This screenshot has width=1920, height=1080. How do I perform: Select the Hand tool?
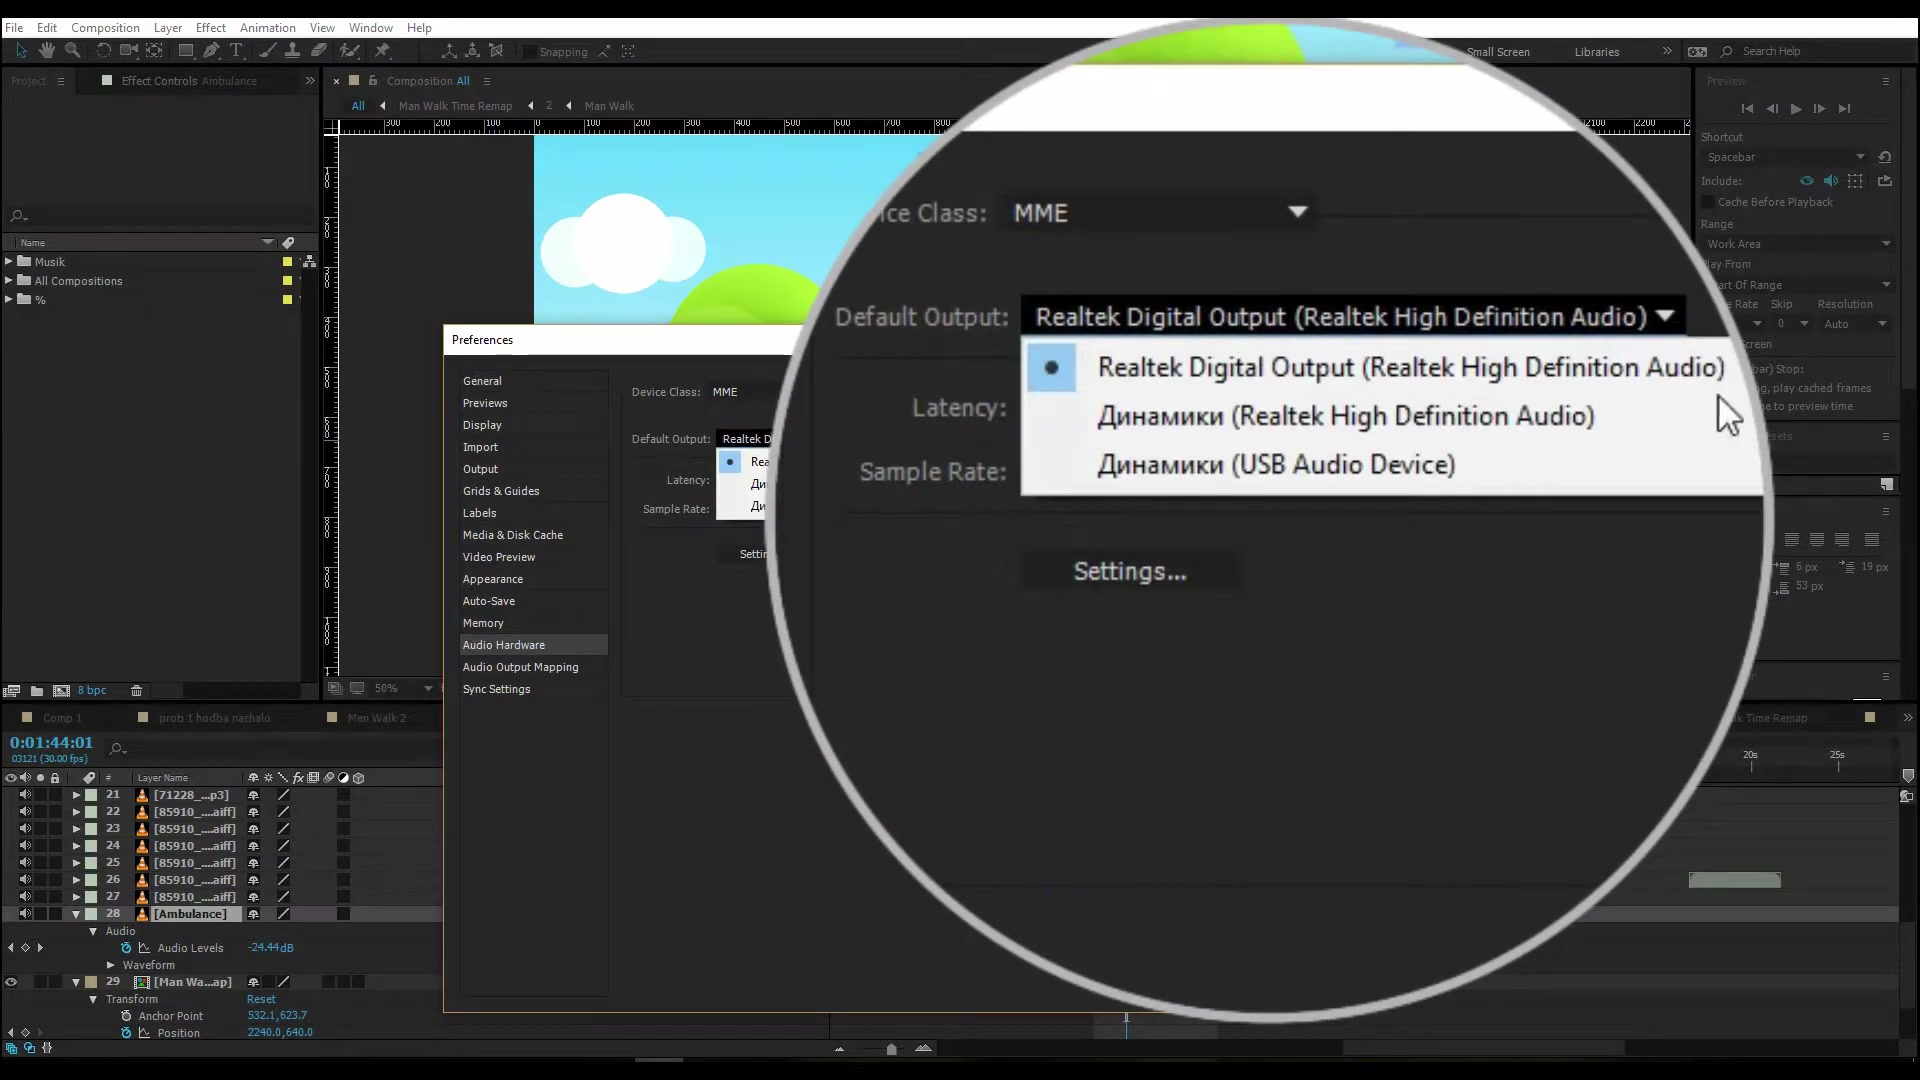click(x=47, y=51)
